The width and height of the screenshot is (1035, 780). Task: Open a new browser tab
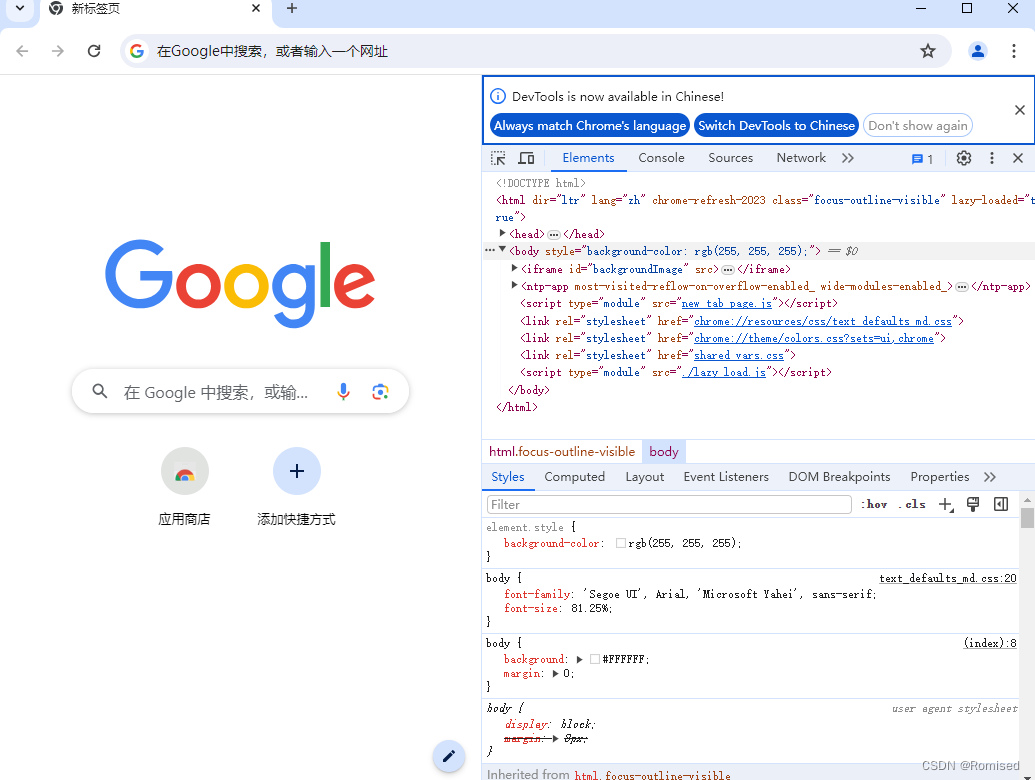click(292, 9)
